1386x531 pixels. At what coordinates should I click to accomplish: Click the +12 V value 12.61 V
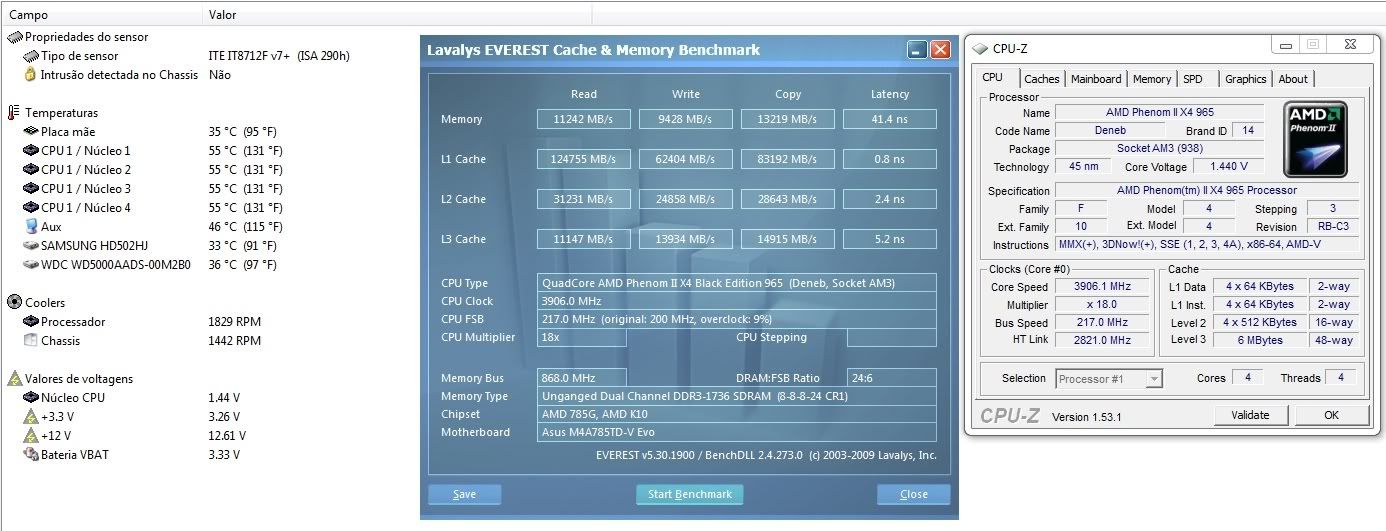click(227, 436)
